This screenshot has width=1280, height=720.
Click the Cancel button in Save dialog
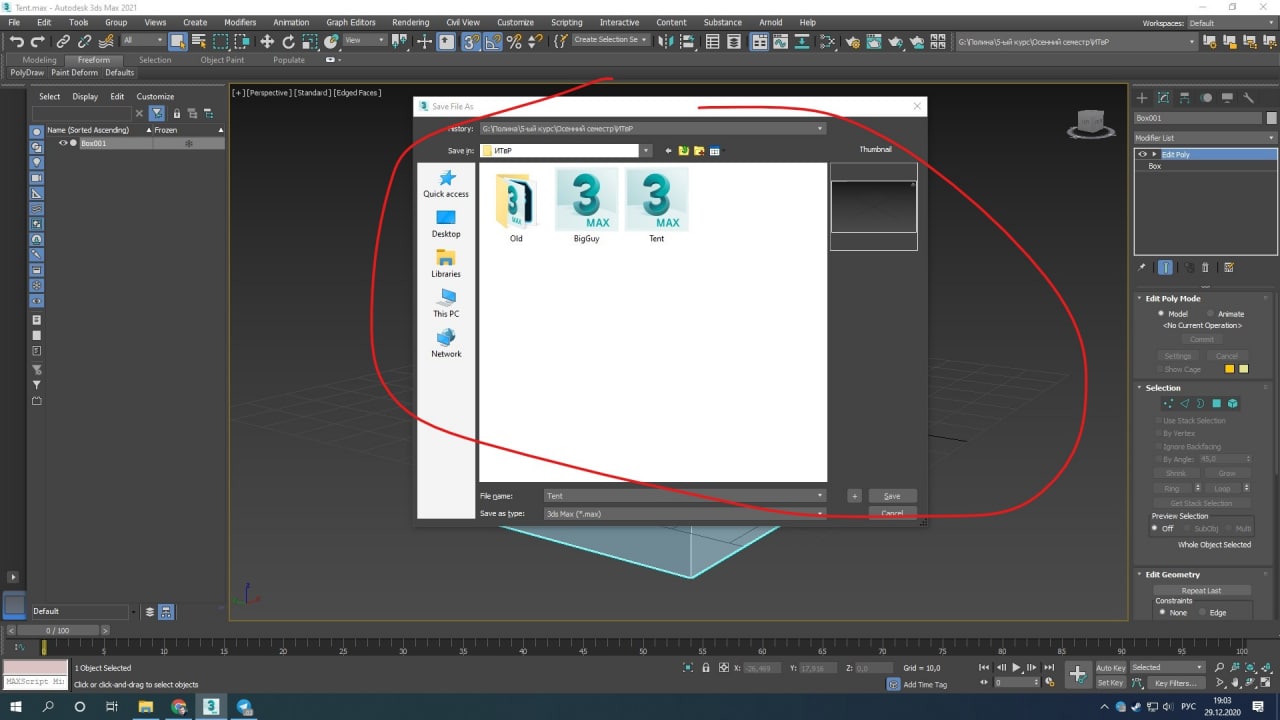(892, 513)
